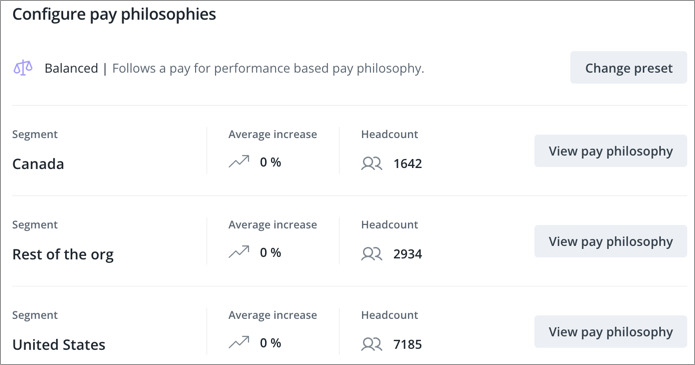Click Rest of the org headcount people icon

coord(371,254)
